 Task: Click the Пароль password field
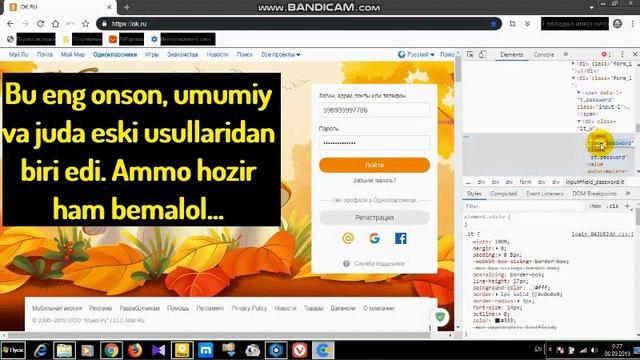(374, 143)
